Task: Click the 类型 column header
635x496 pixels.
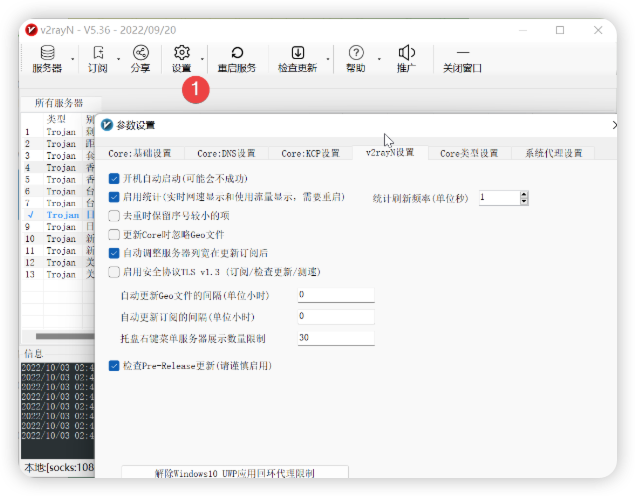Action: (56, 119)
